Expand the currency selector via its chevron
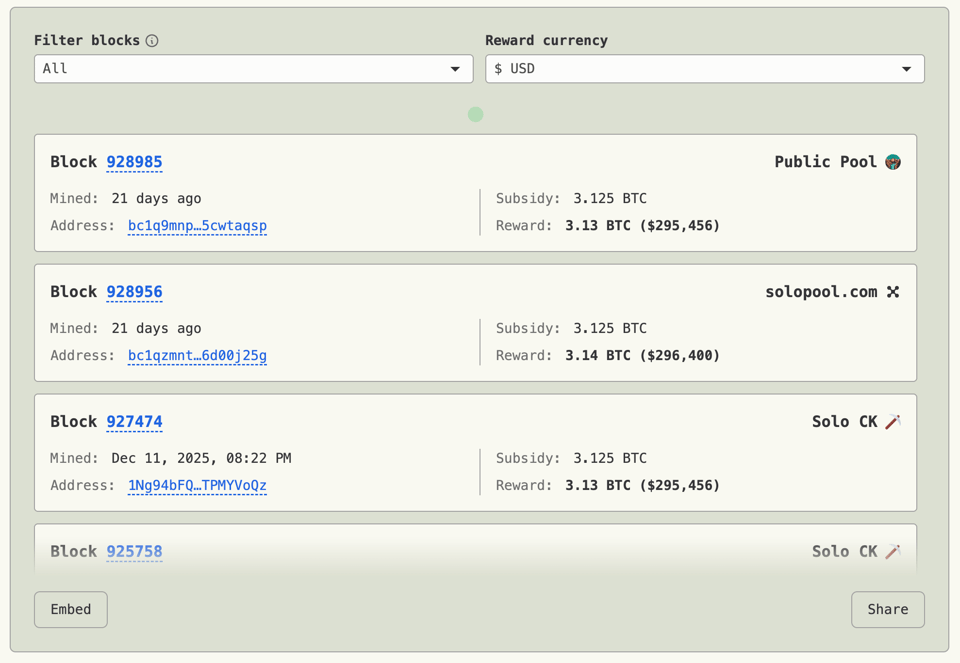Image resolution: width=960 pixels, height=663 pixels. pyautogui.click(x=908, y=68)
